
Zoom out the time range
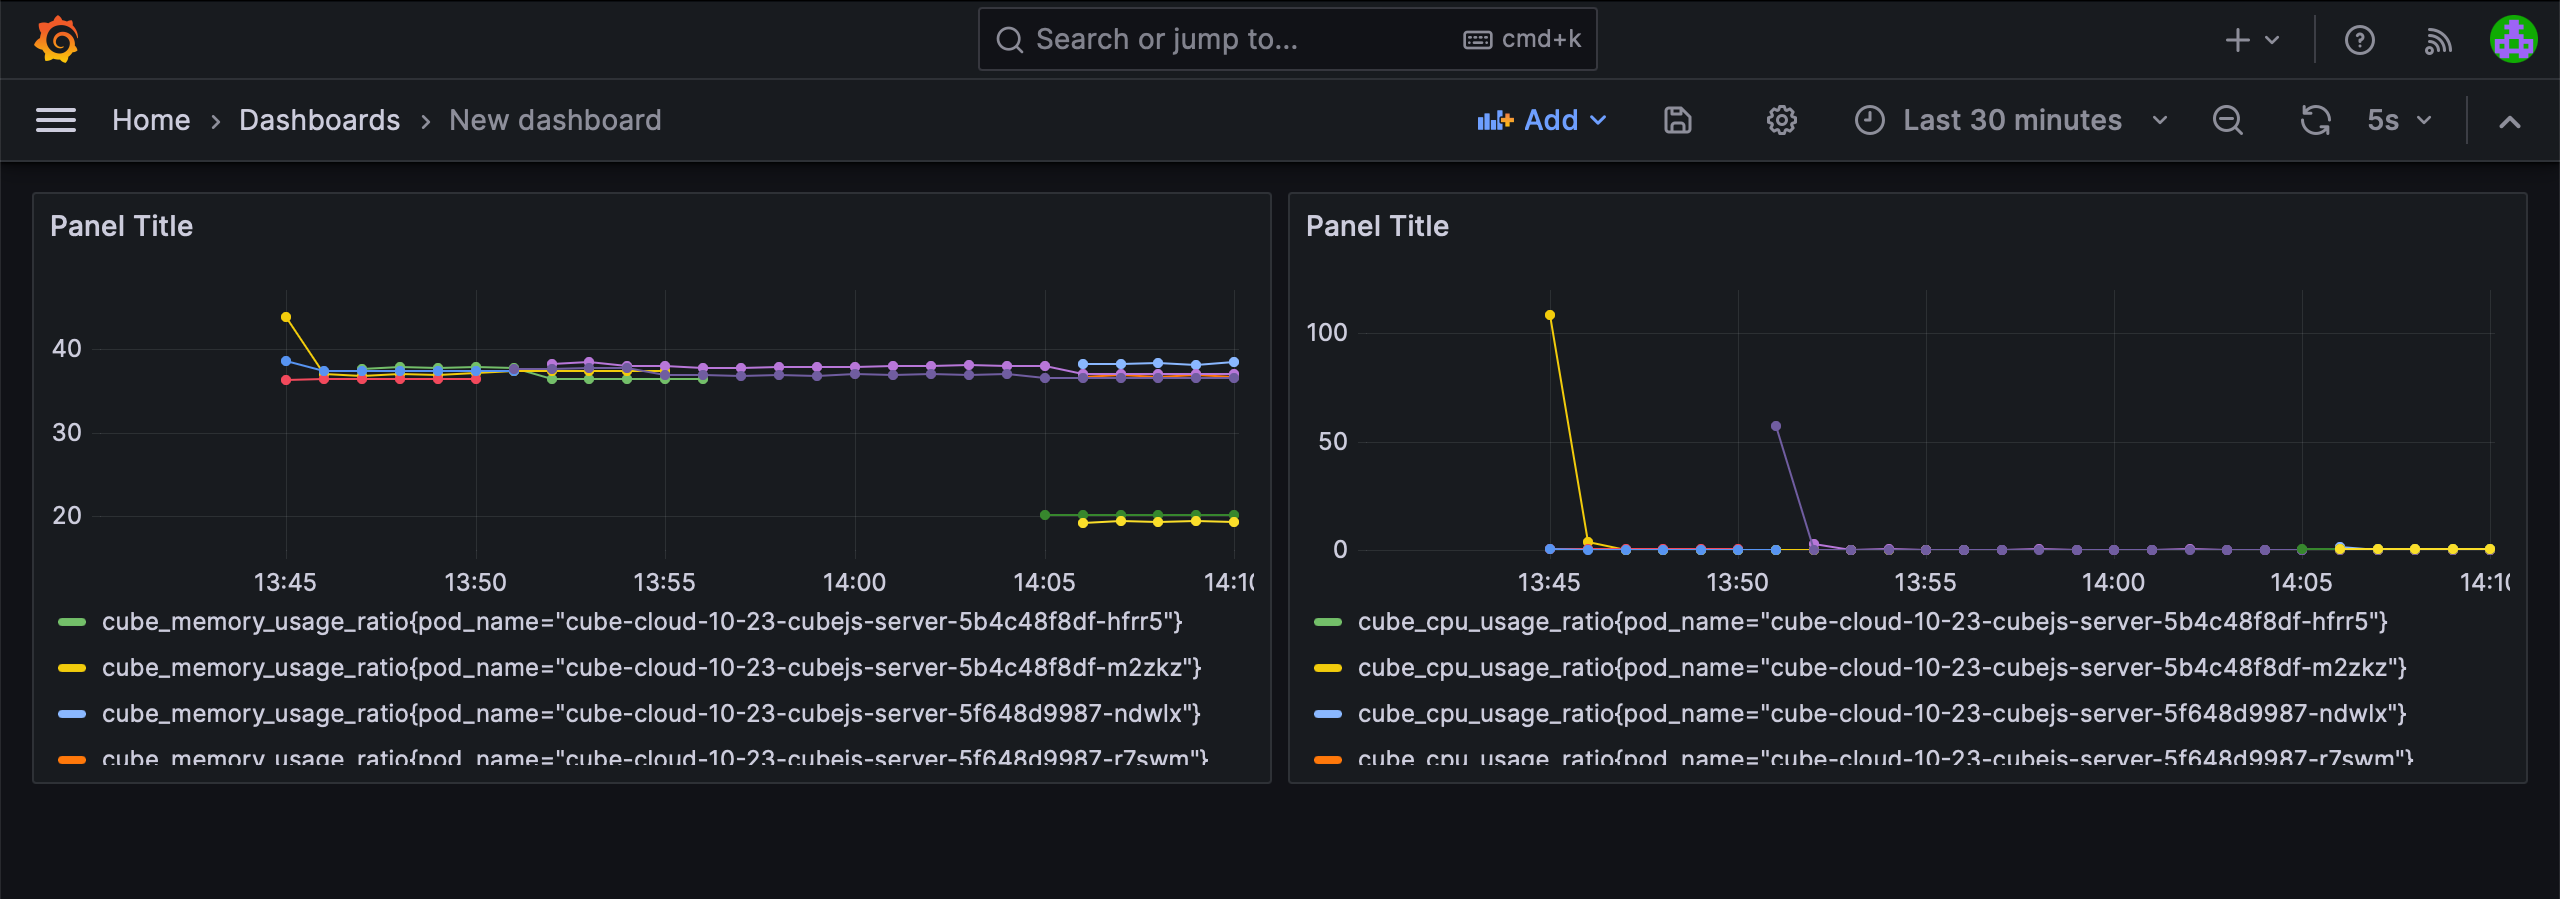click(x=2227, y=121)
